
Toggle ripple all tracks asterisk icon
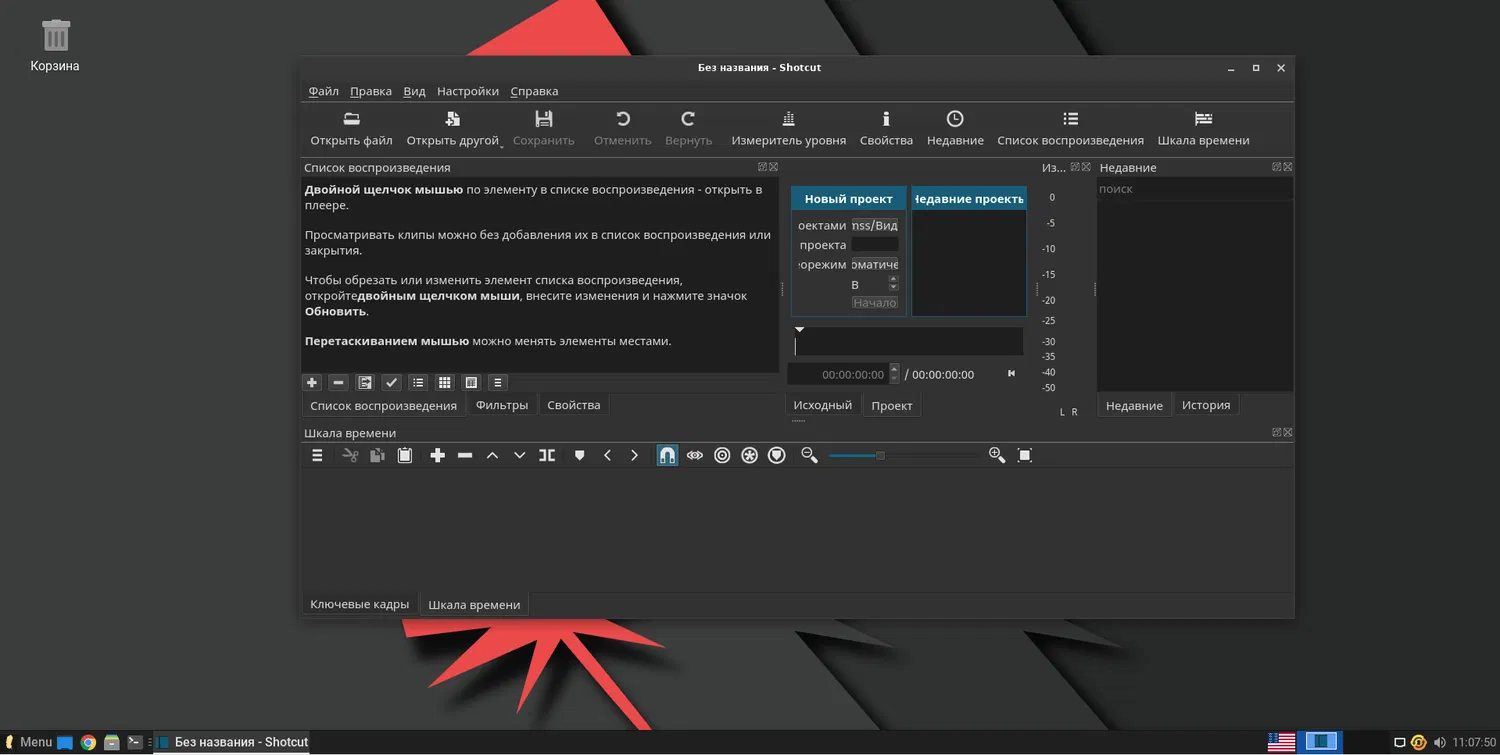[749, 455]
